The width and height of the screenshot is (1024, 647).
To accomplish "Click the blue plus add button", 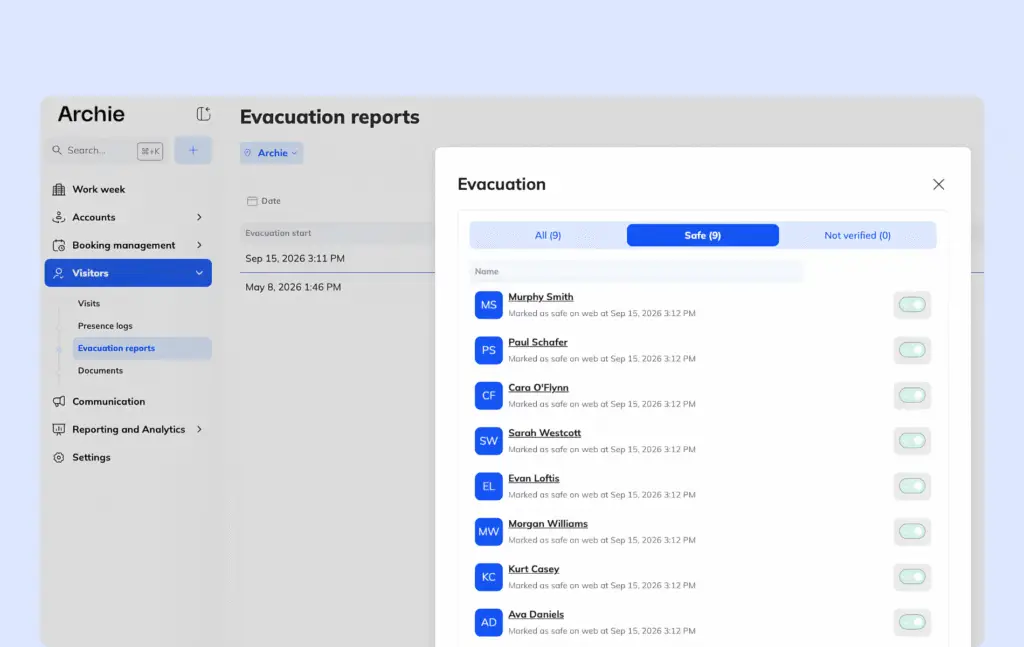I will pos(193,150).
